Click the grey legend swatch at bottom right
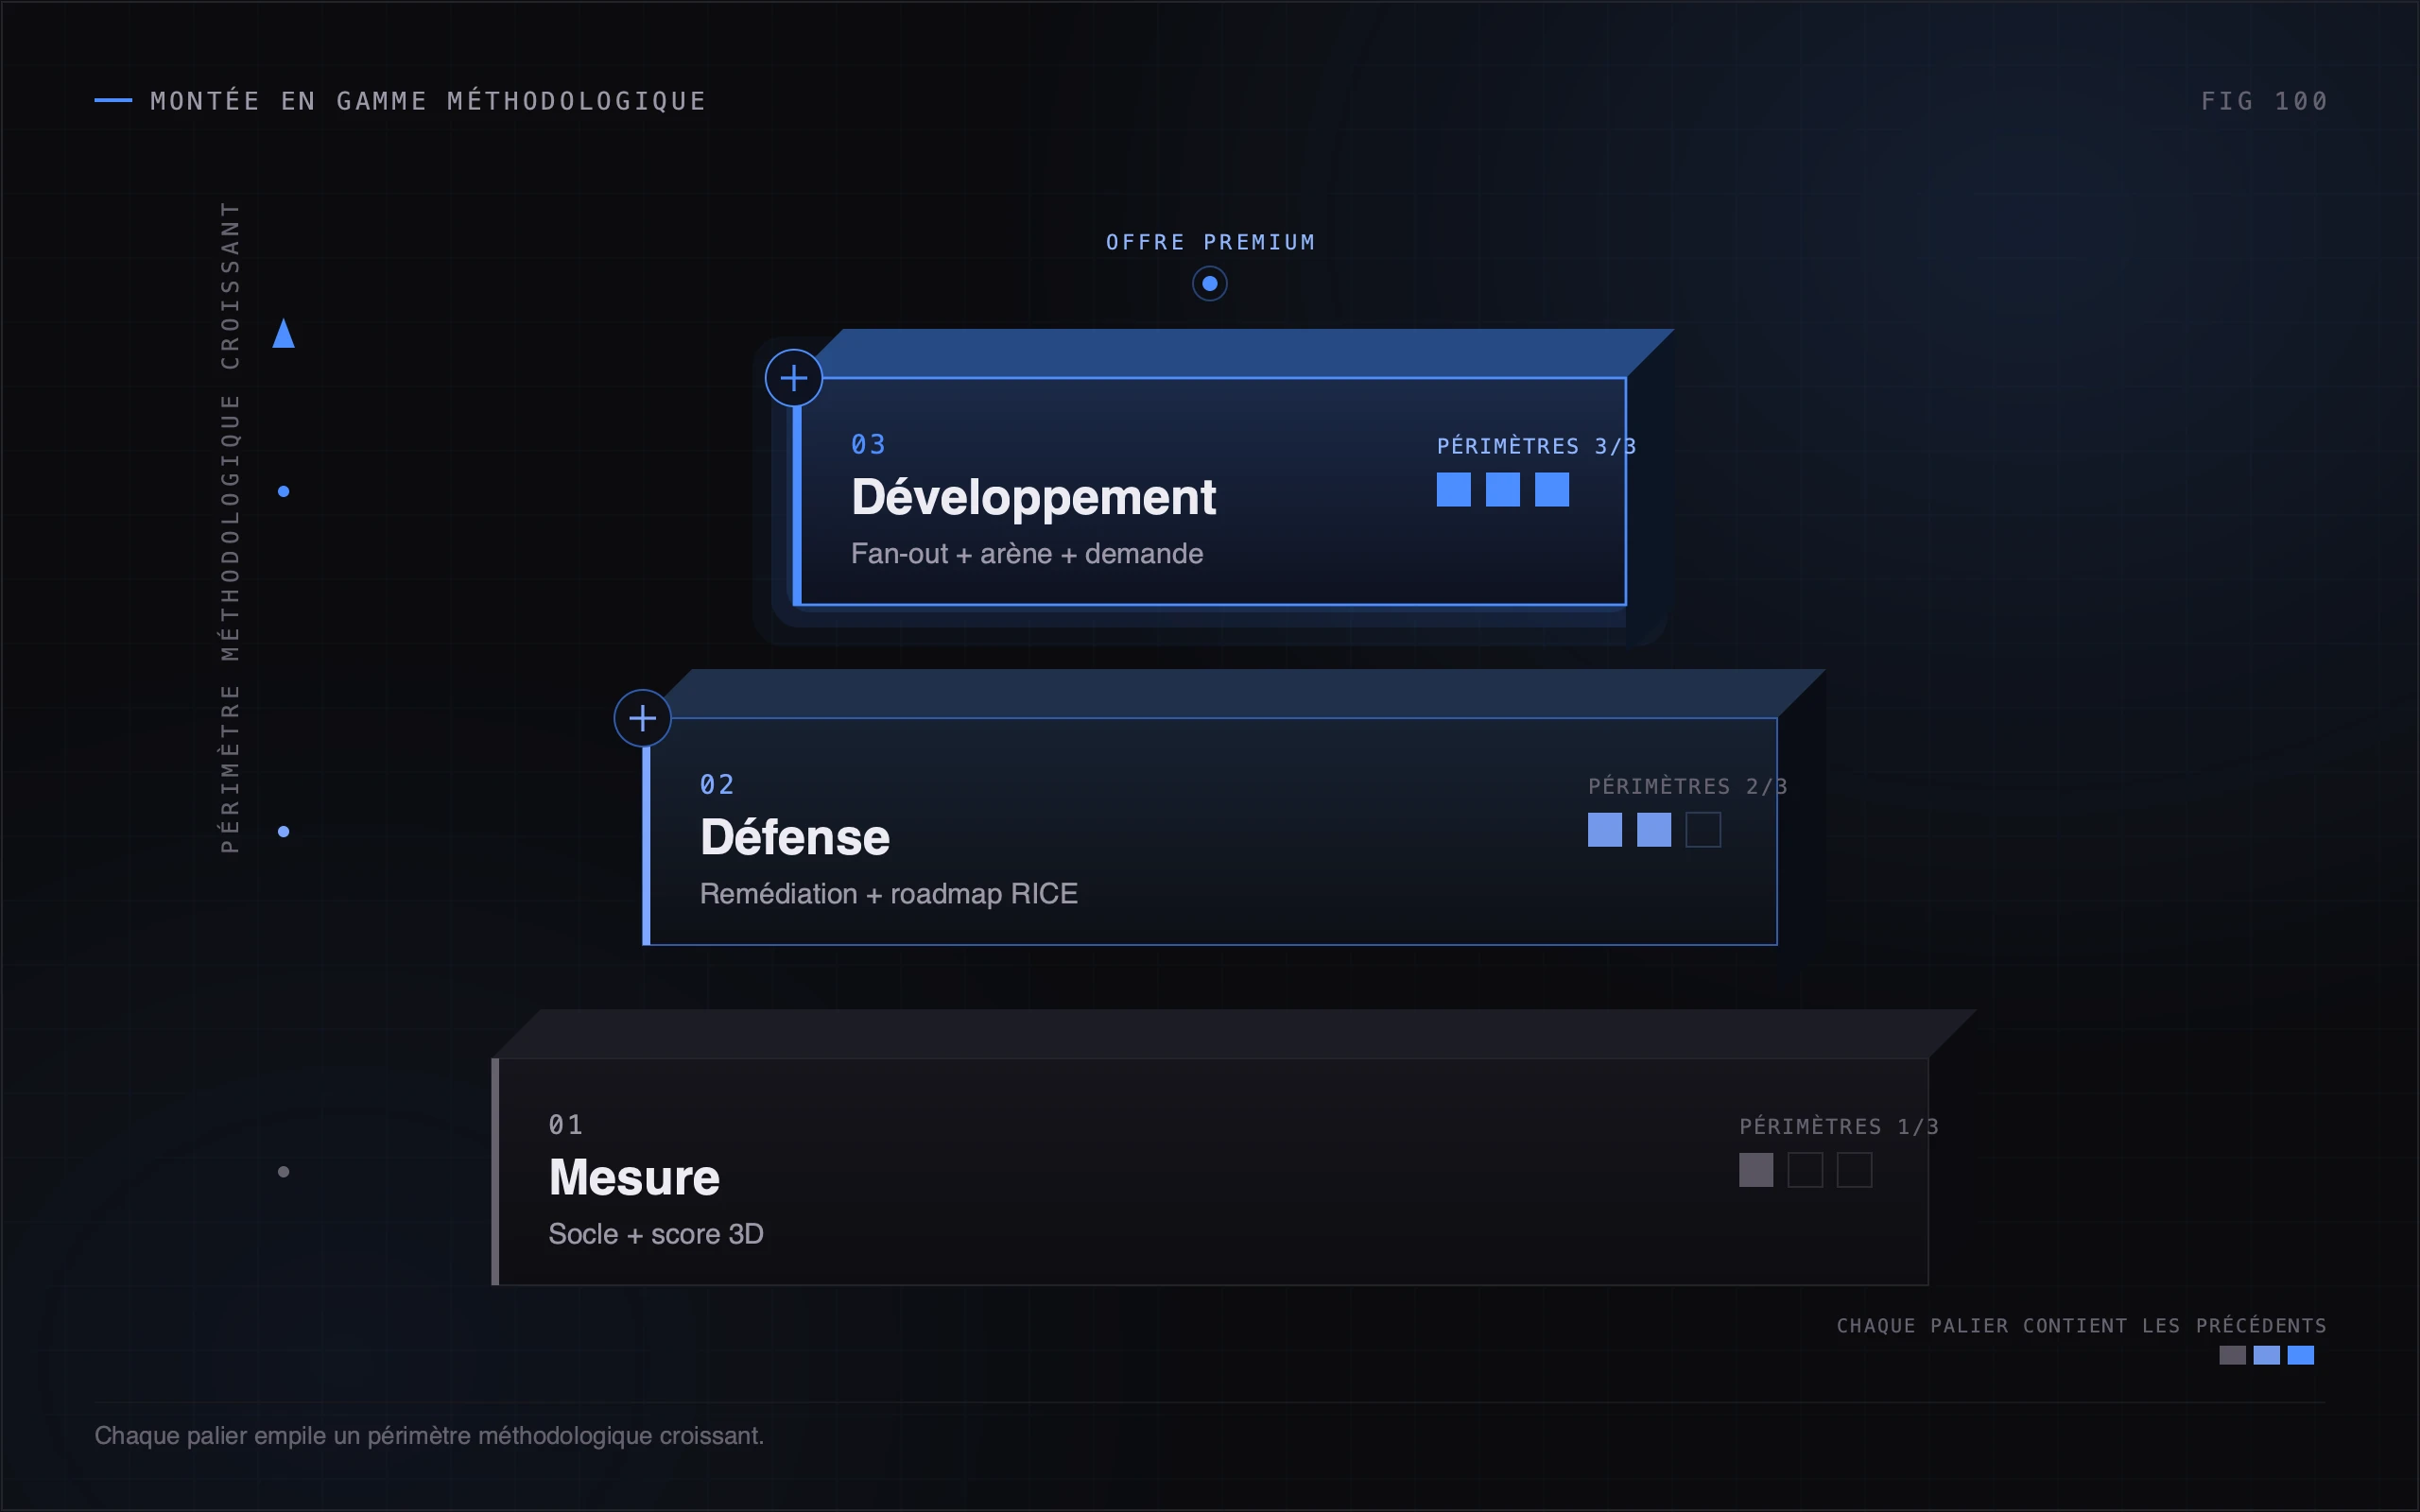2420x1512 pixels. pos(2232,1355)
